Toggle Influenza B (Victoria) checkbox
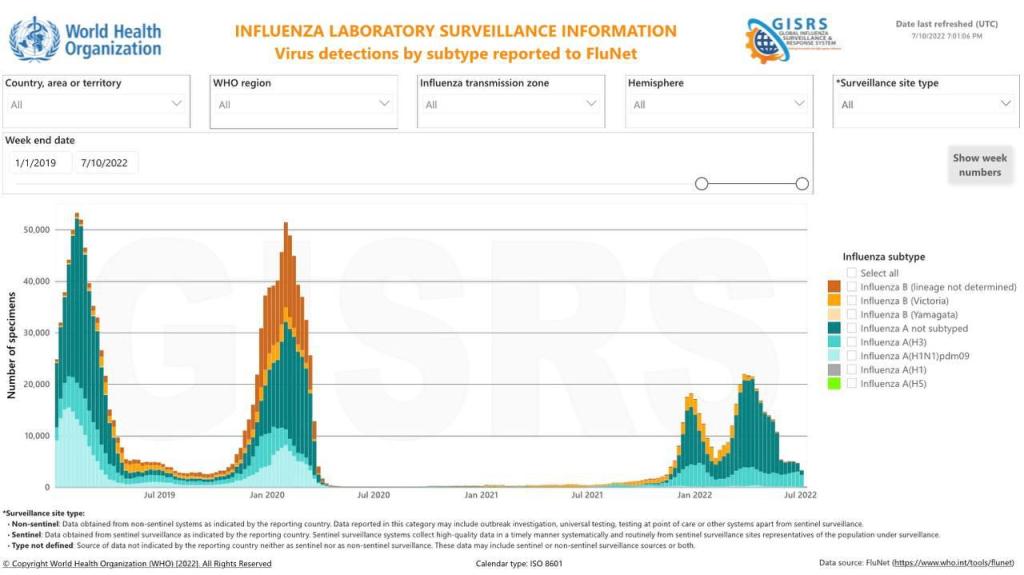The width and height of the screenshot is (1024, 575). click(x=851, y=301)
